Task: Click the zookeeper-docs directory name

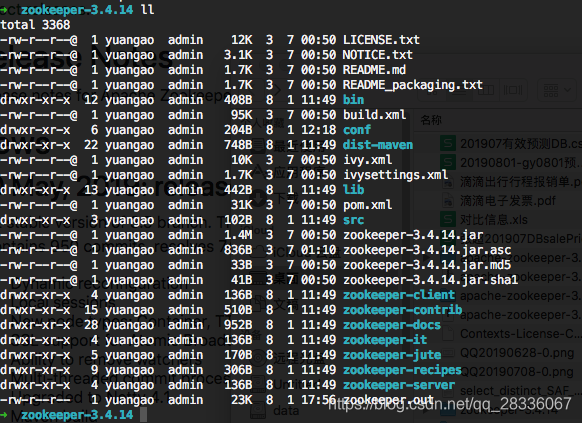Action: point(392,325)
